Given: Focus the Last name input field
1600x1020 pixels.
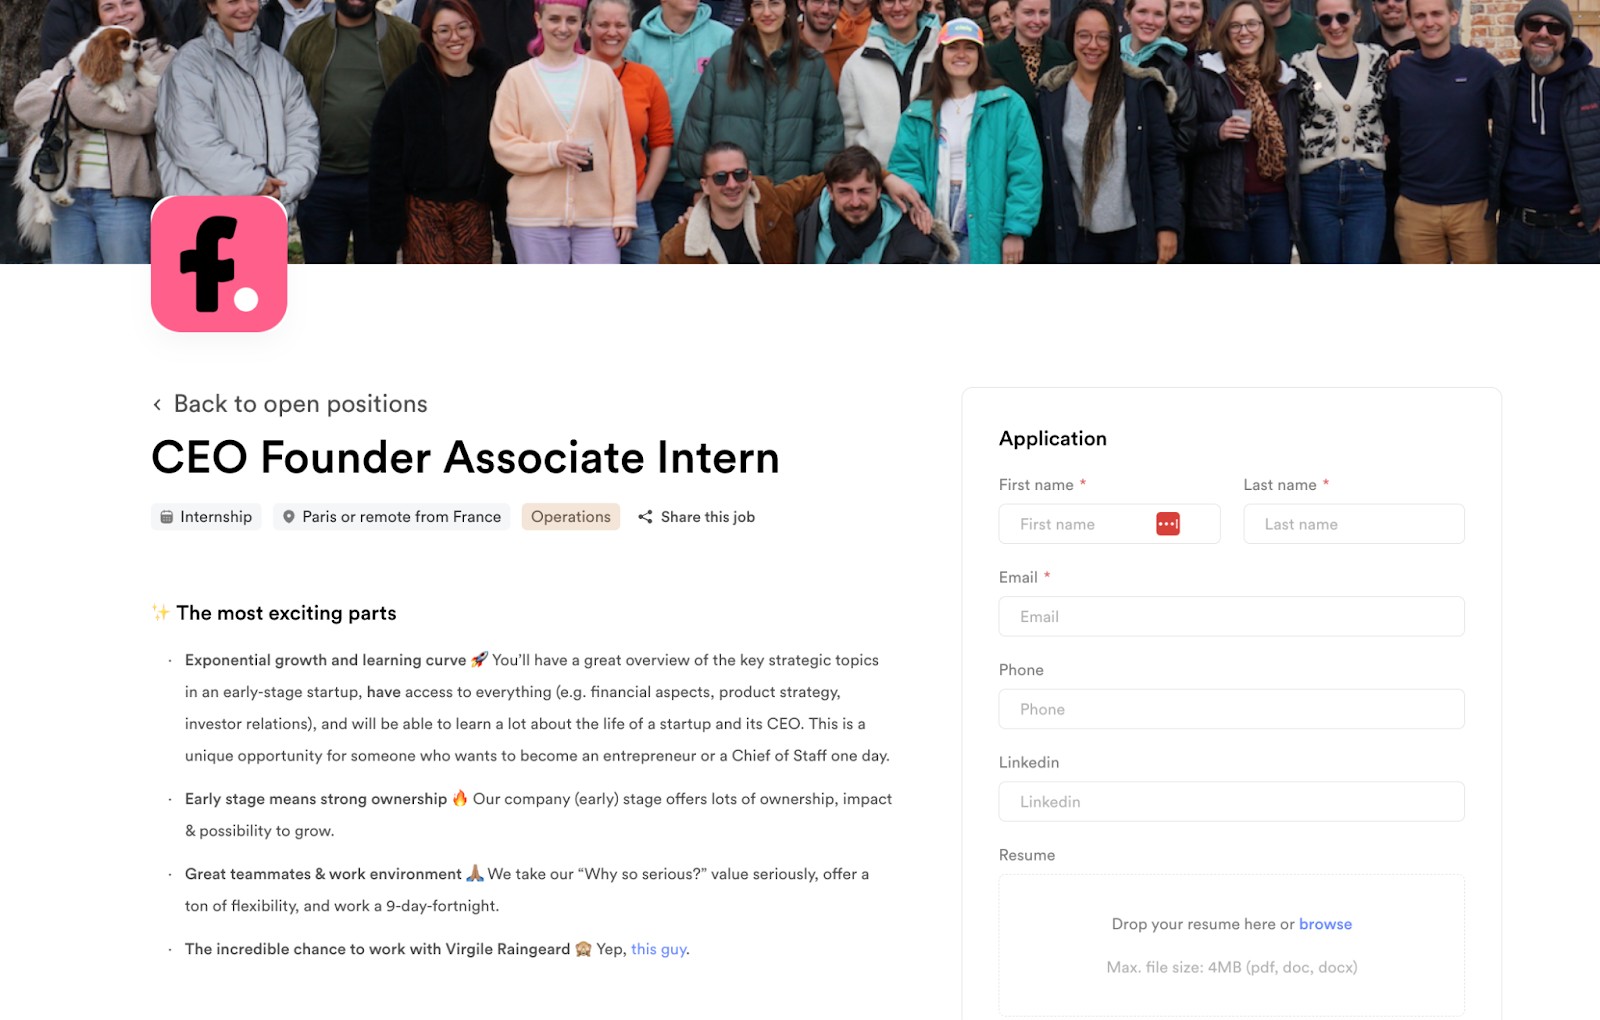Looking at the screenshot, I should point(1354,524).
